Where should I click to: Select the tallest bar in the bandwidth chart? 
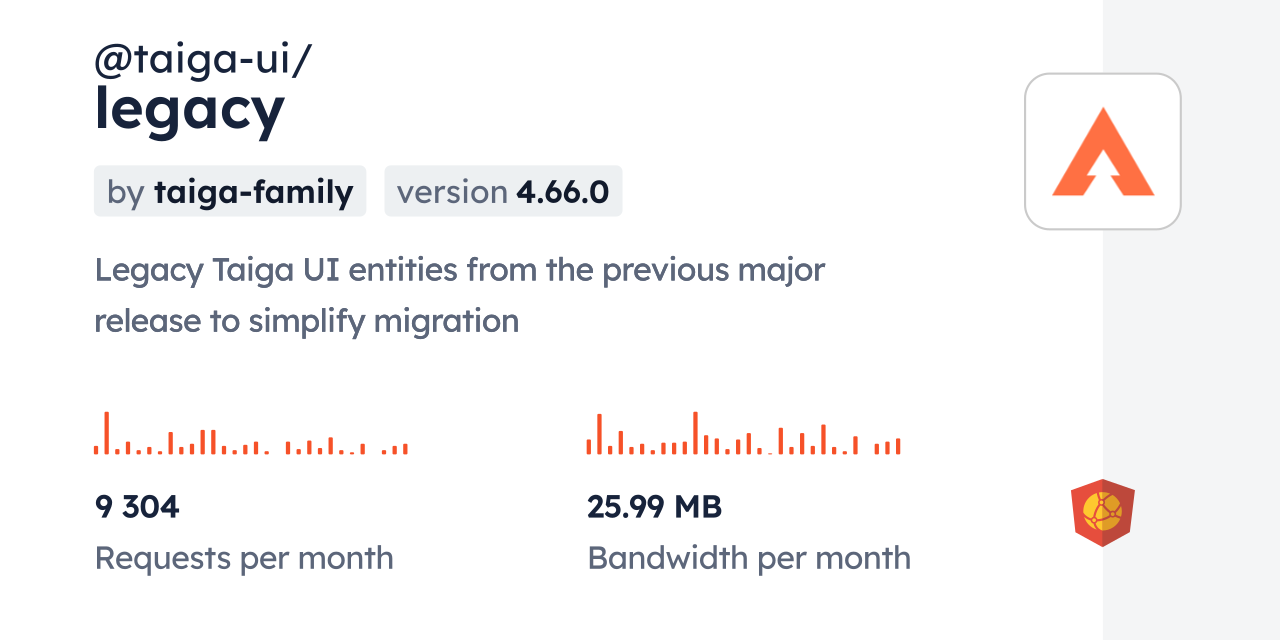[x=695, y=433]
